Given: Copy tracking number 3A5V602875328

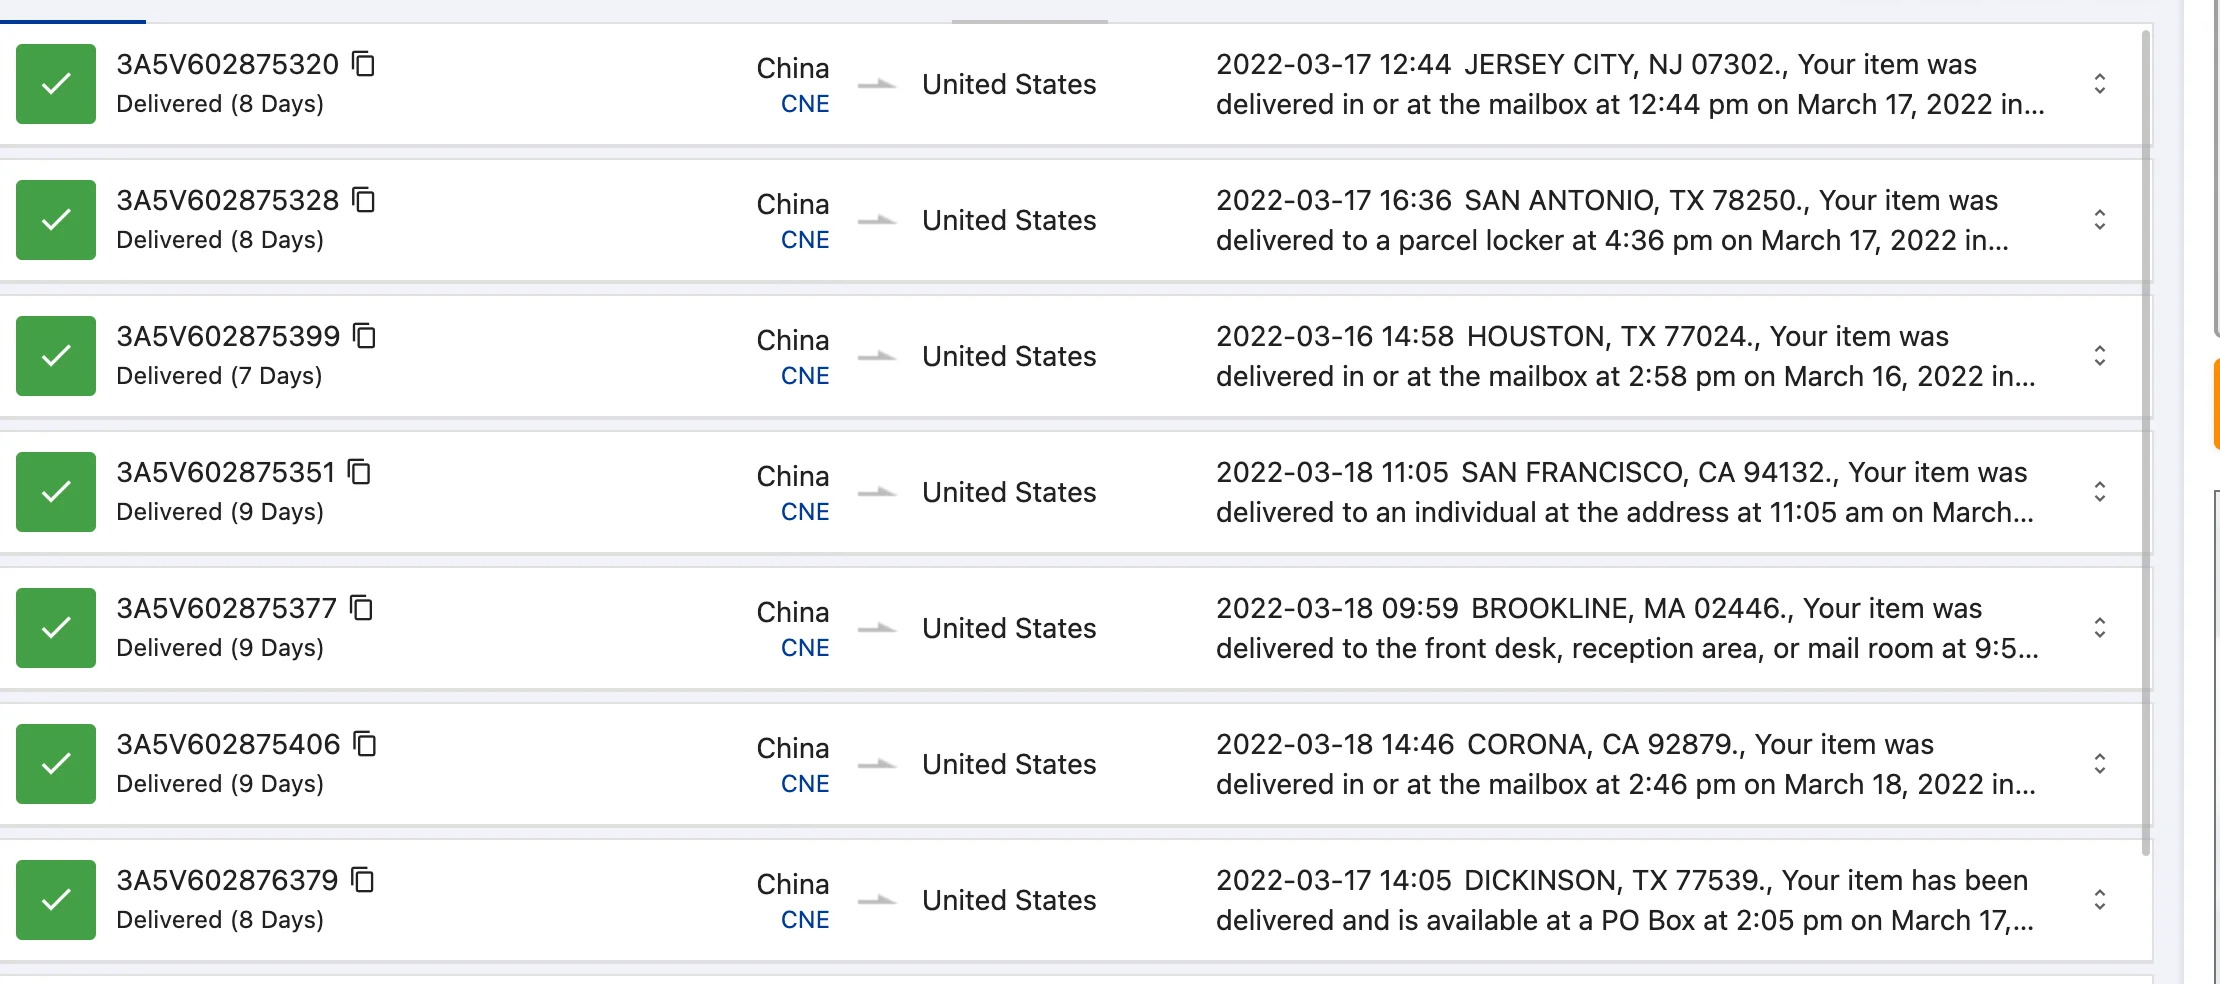Looking at the screenshot, I should point(364,199).
